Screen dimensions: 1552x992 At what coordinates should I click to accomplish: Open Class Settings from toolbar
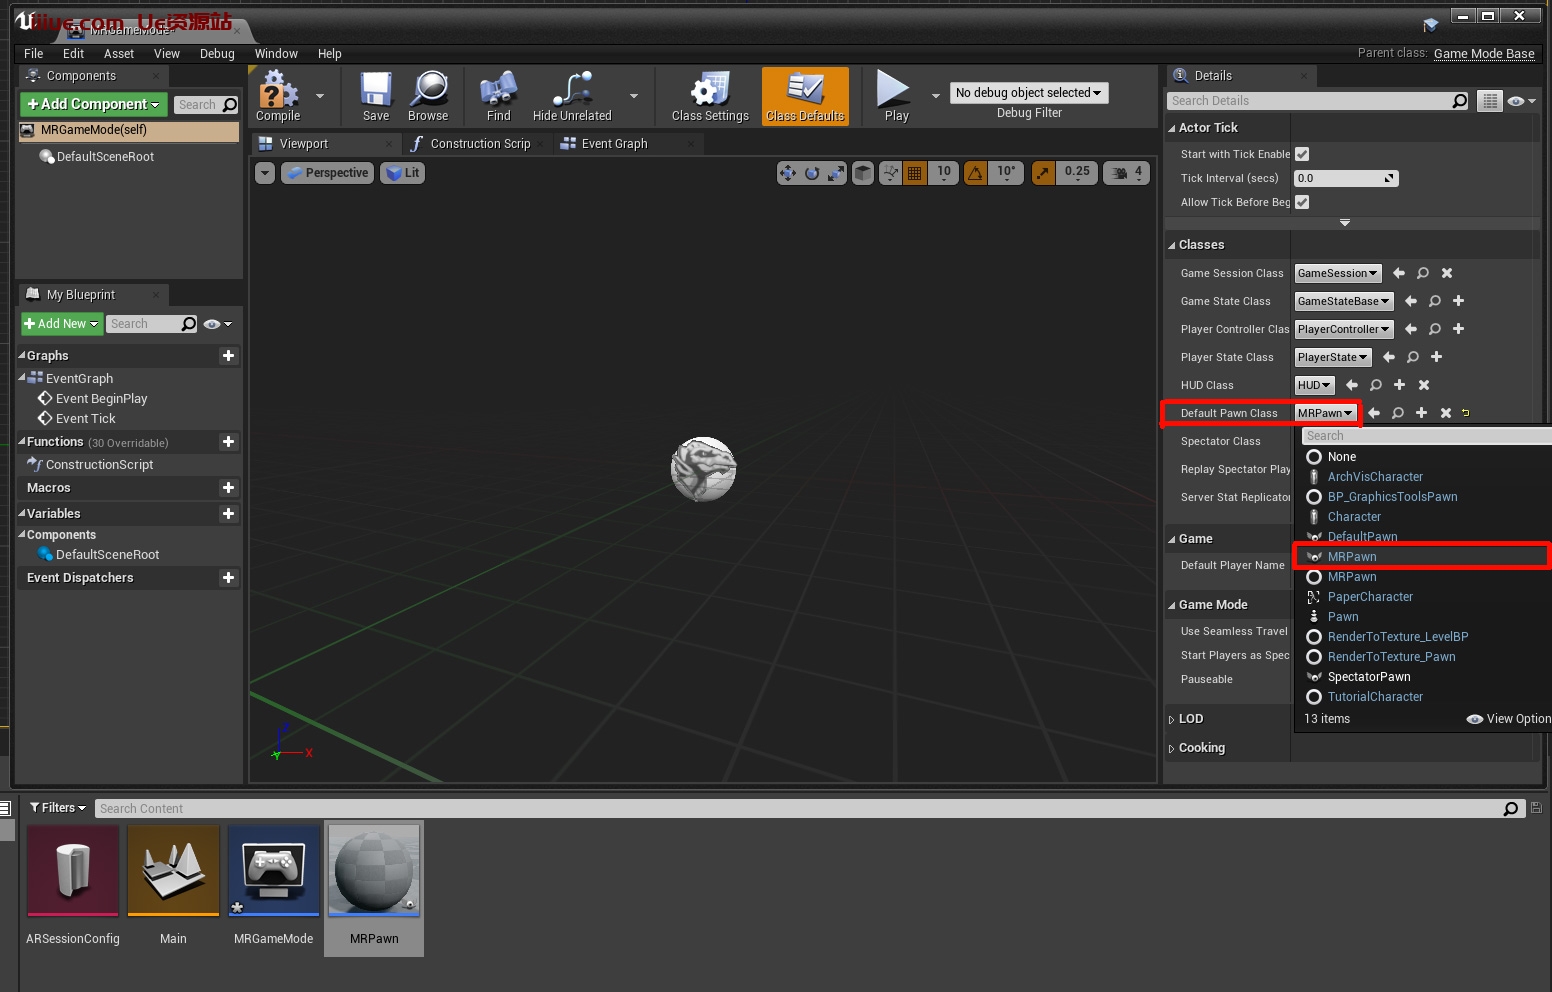click(710, 92)
